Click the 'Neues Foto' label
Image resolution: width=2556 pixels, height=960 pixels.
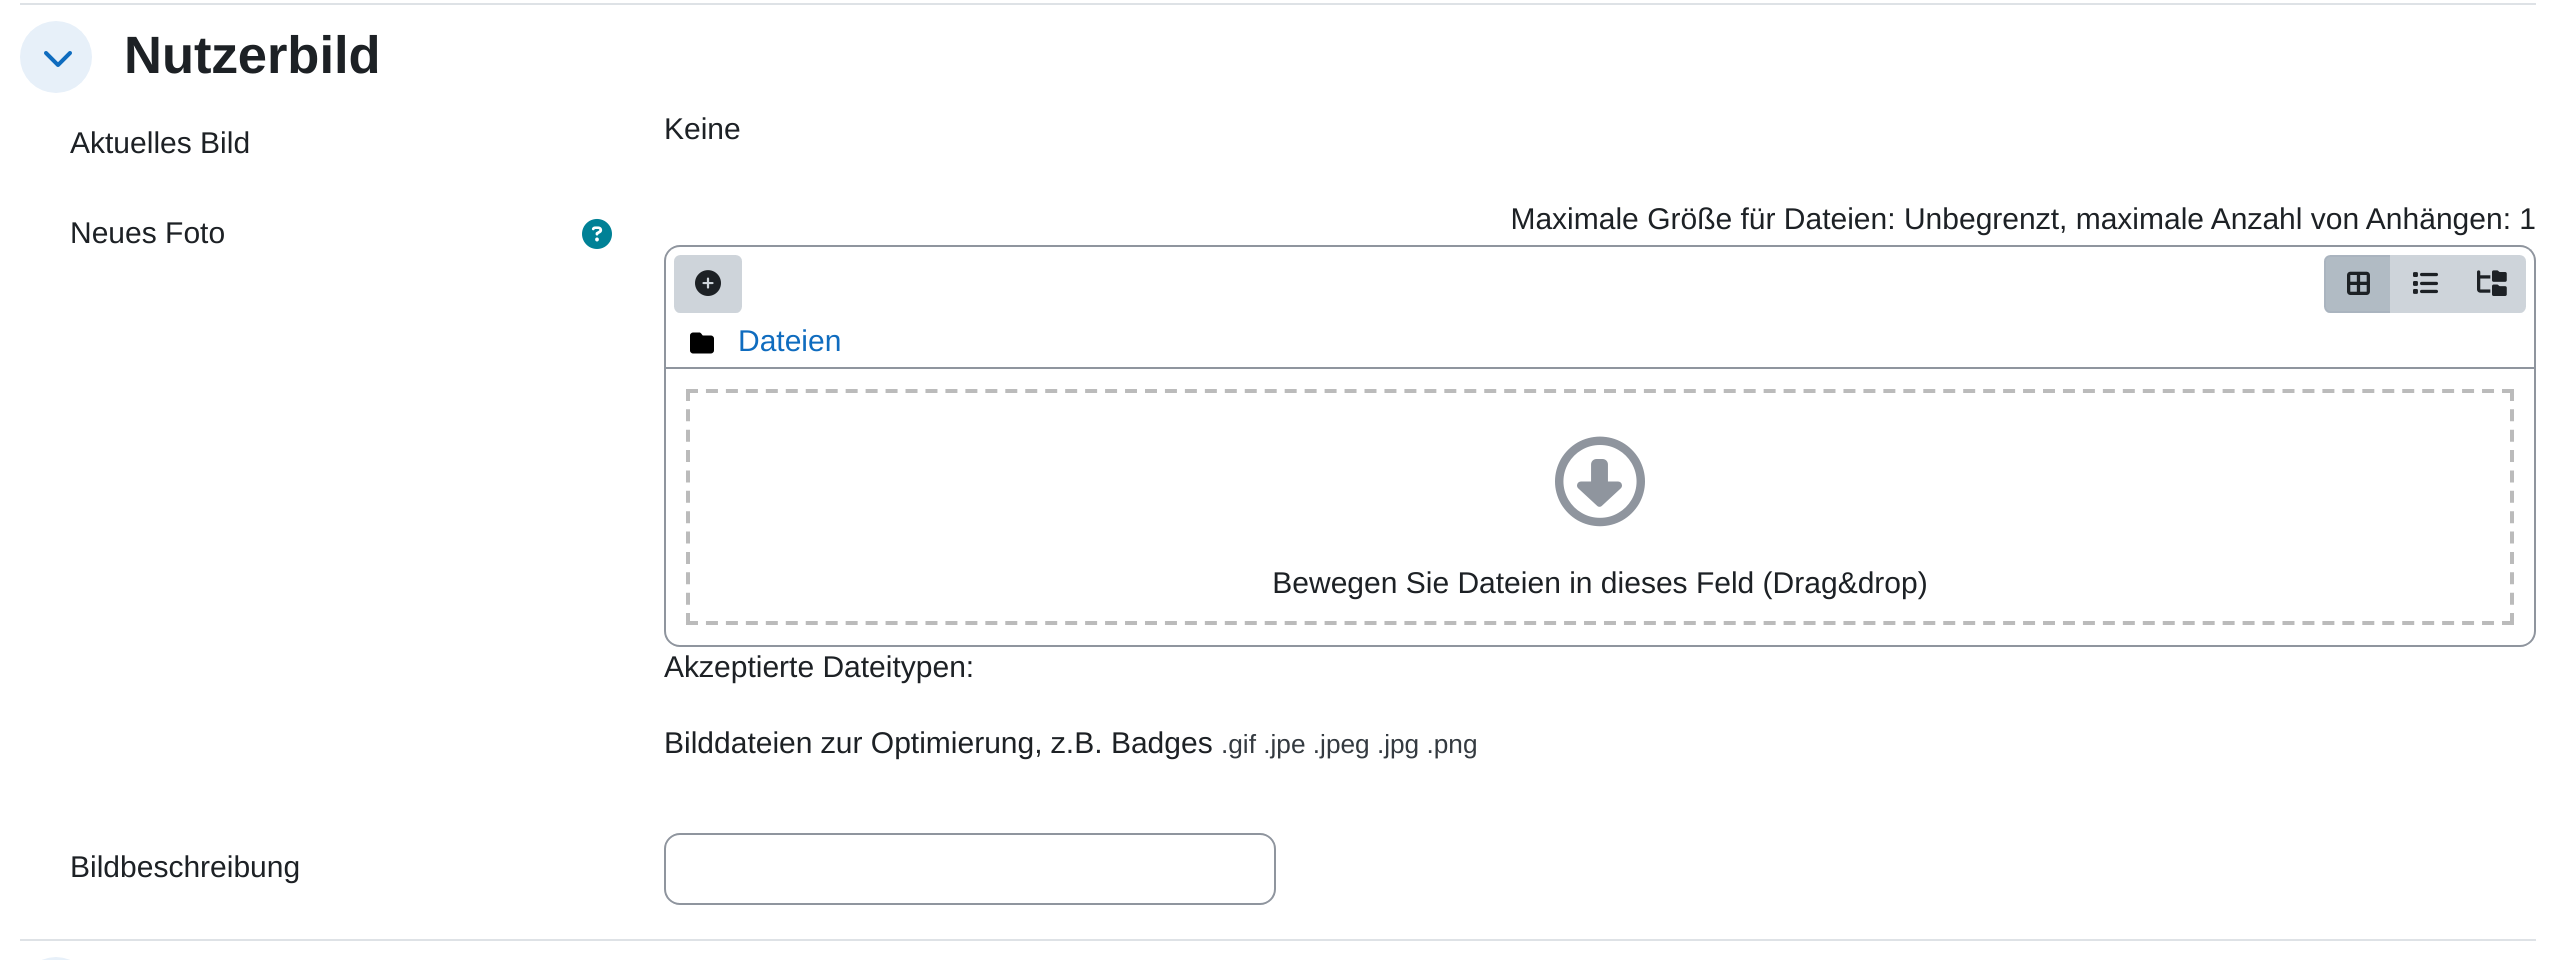point(147,234)
